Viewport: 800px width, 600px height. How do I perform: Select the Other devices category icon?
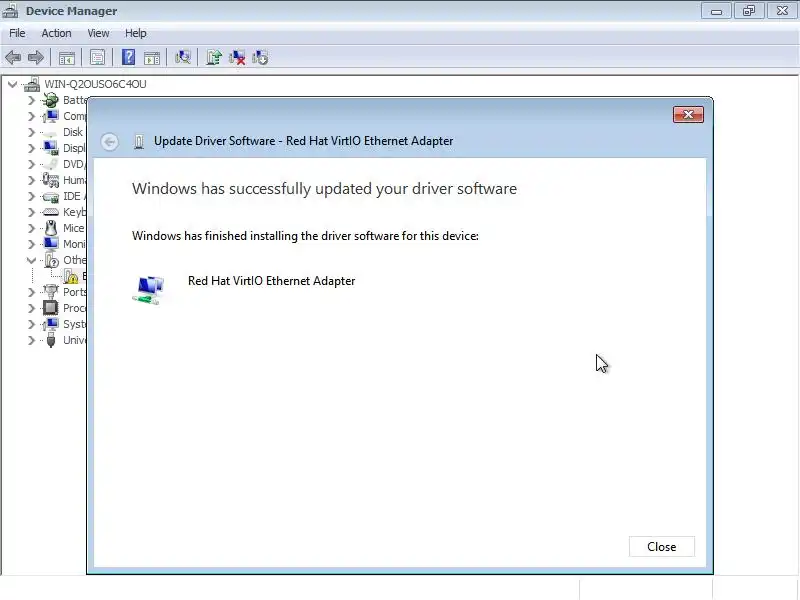[52, 260]
